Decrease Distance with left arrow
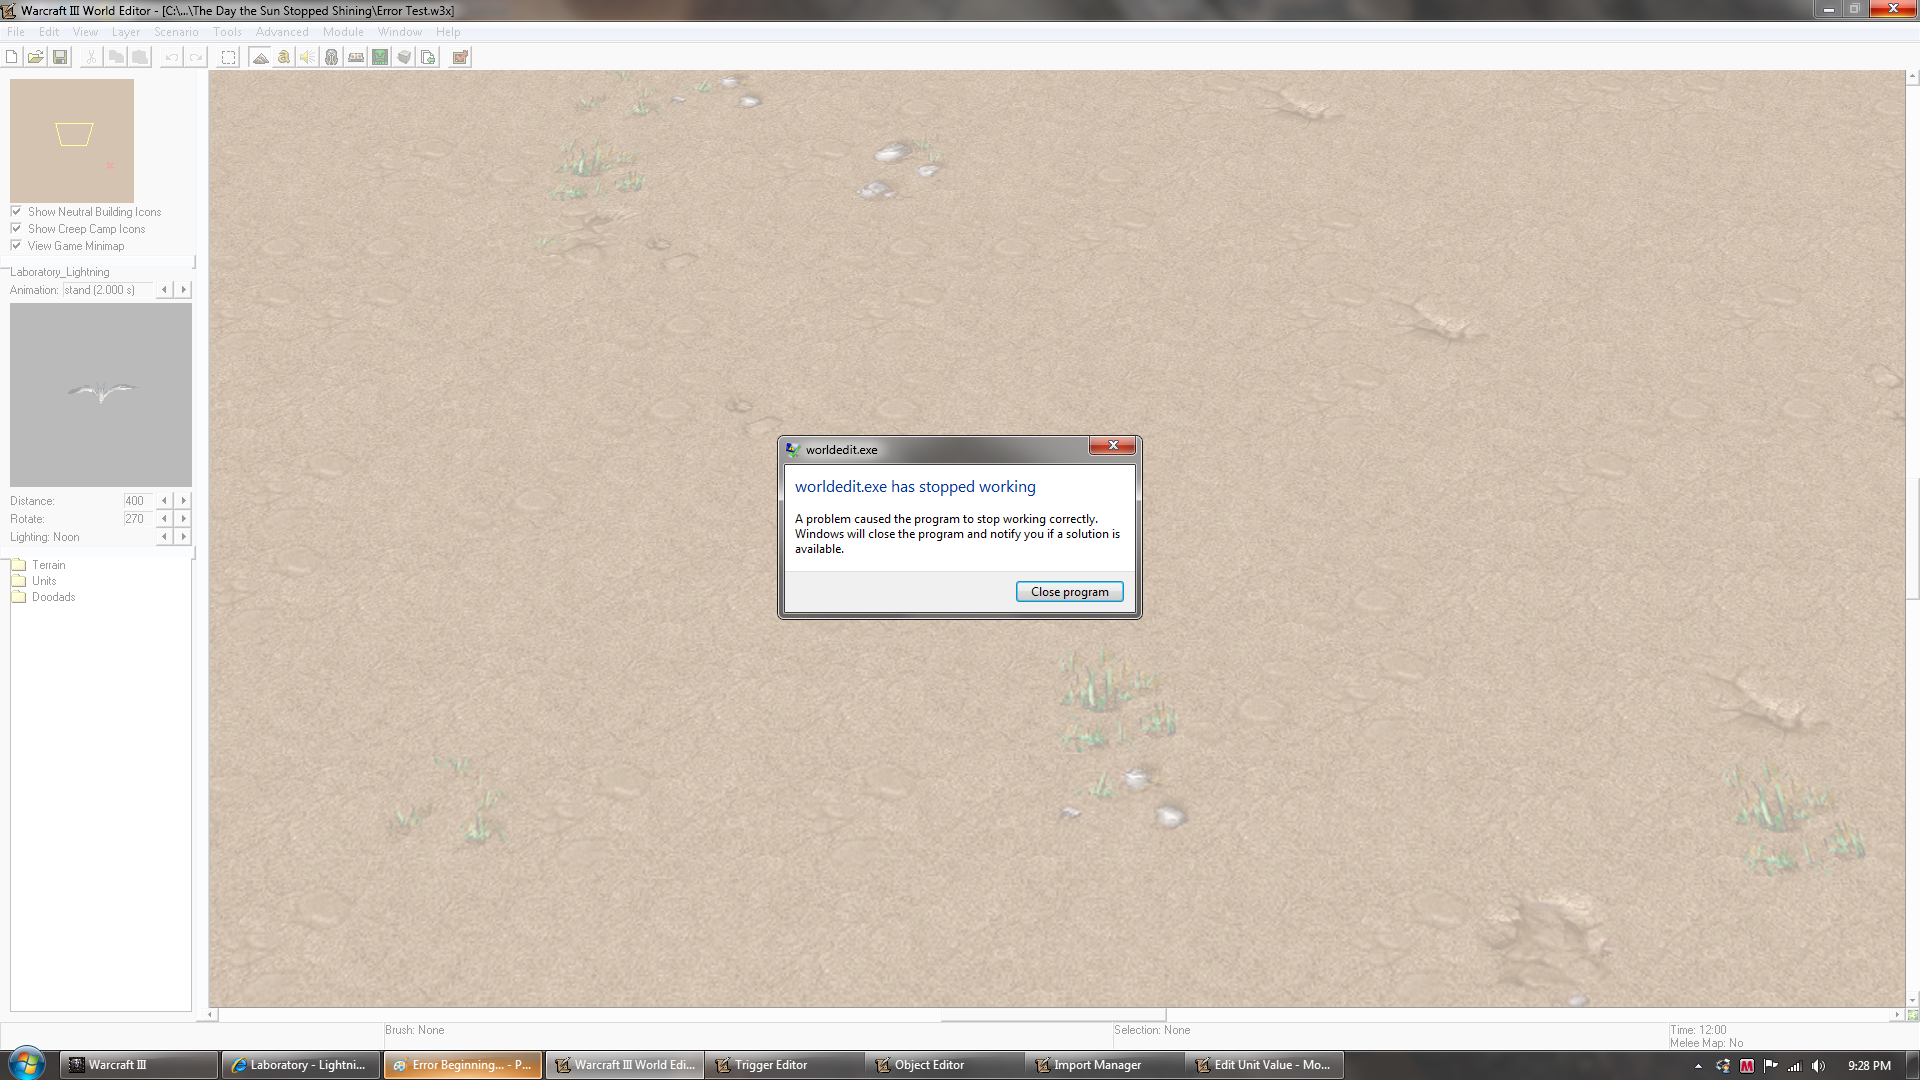This screenshot has height=1080, width=1920. tap(165, 501)
